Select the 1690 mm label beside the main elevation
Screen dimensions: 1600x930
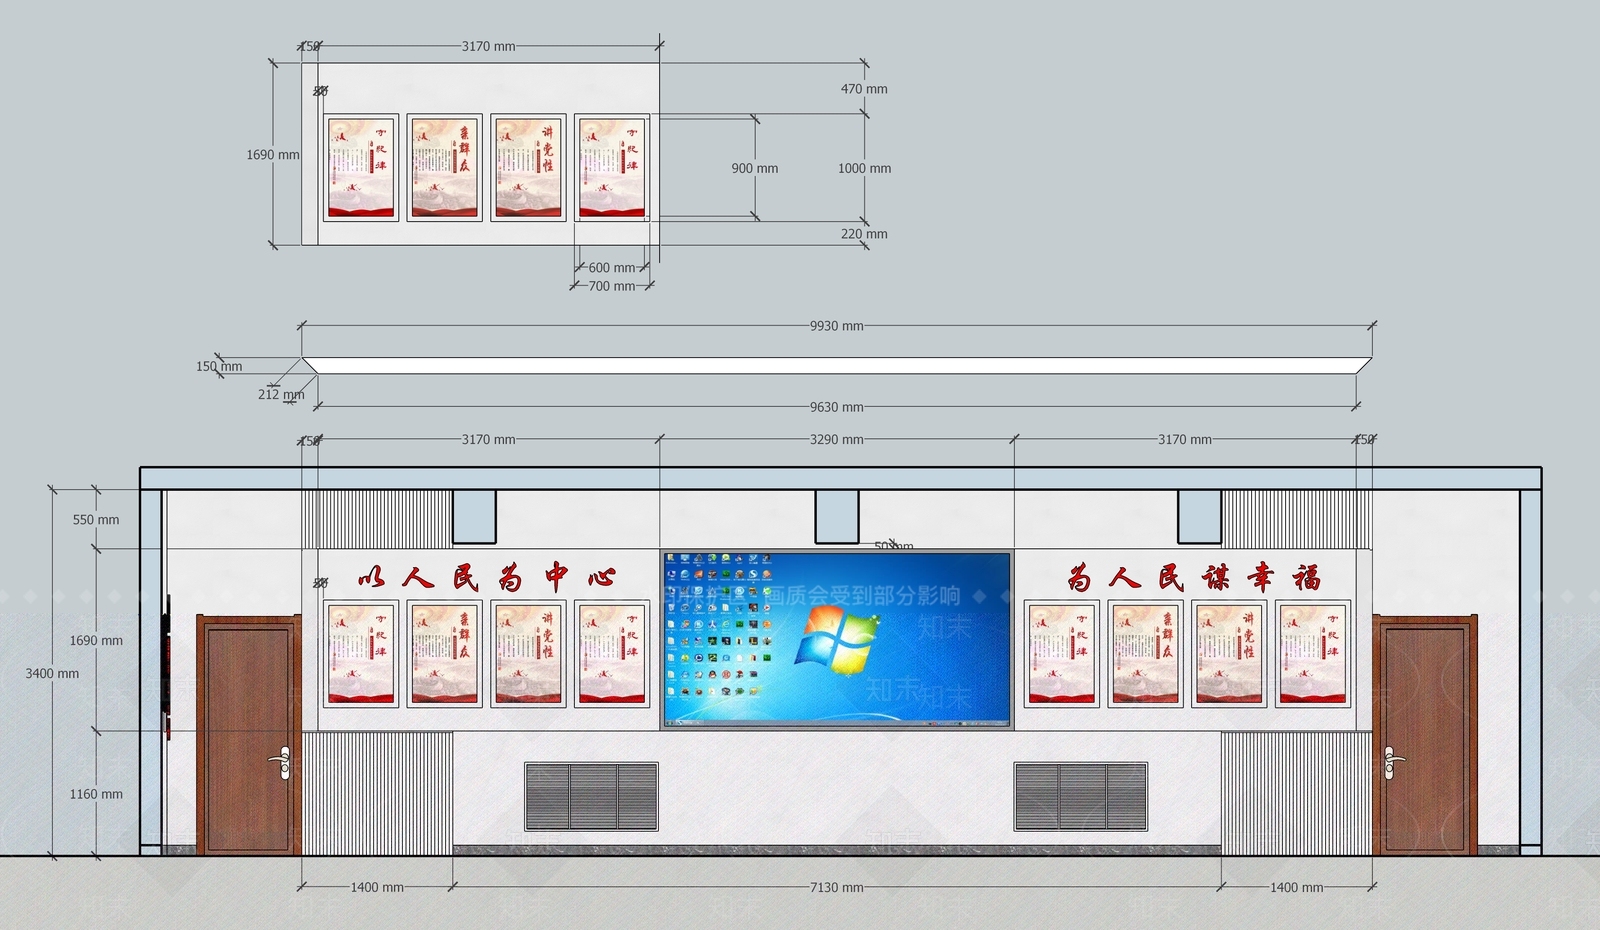96,640
